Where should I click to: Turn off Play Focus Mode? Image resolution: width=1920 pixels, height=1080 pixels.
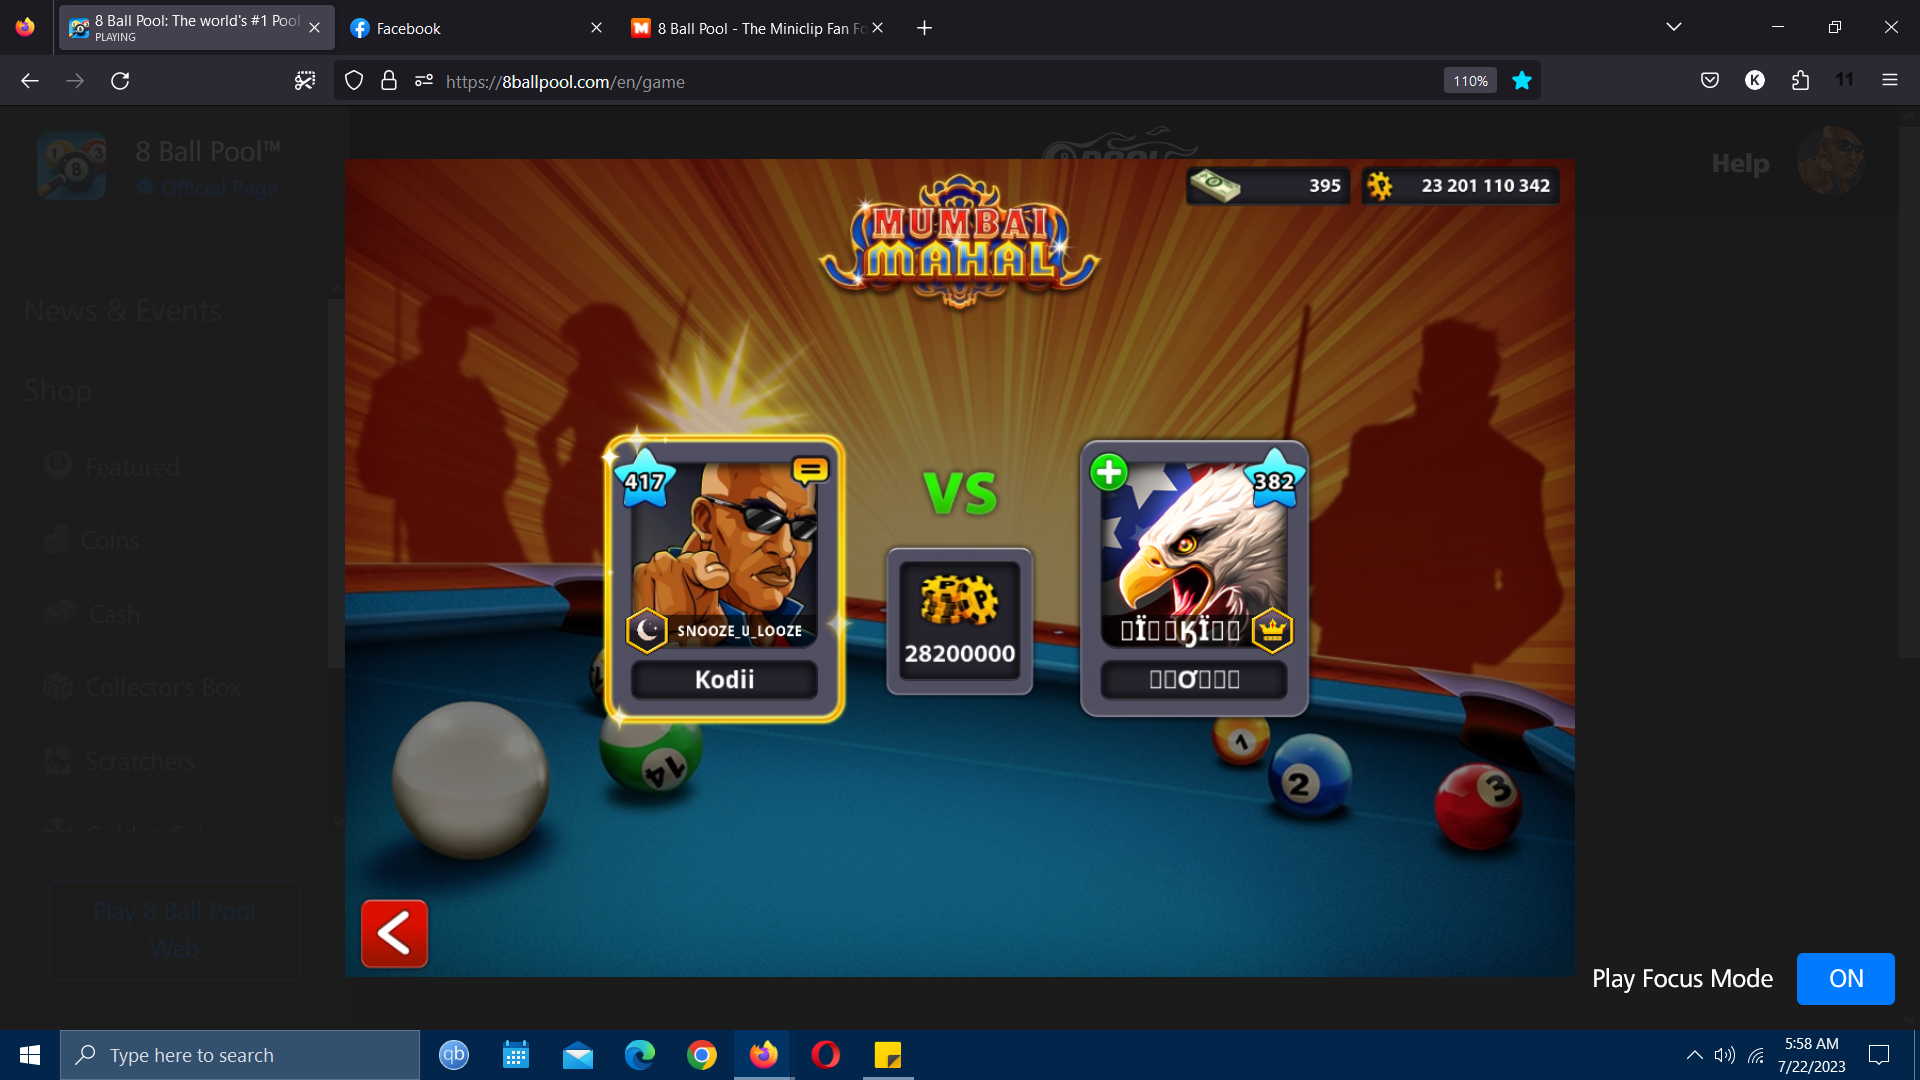(x=1845, y=978)
